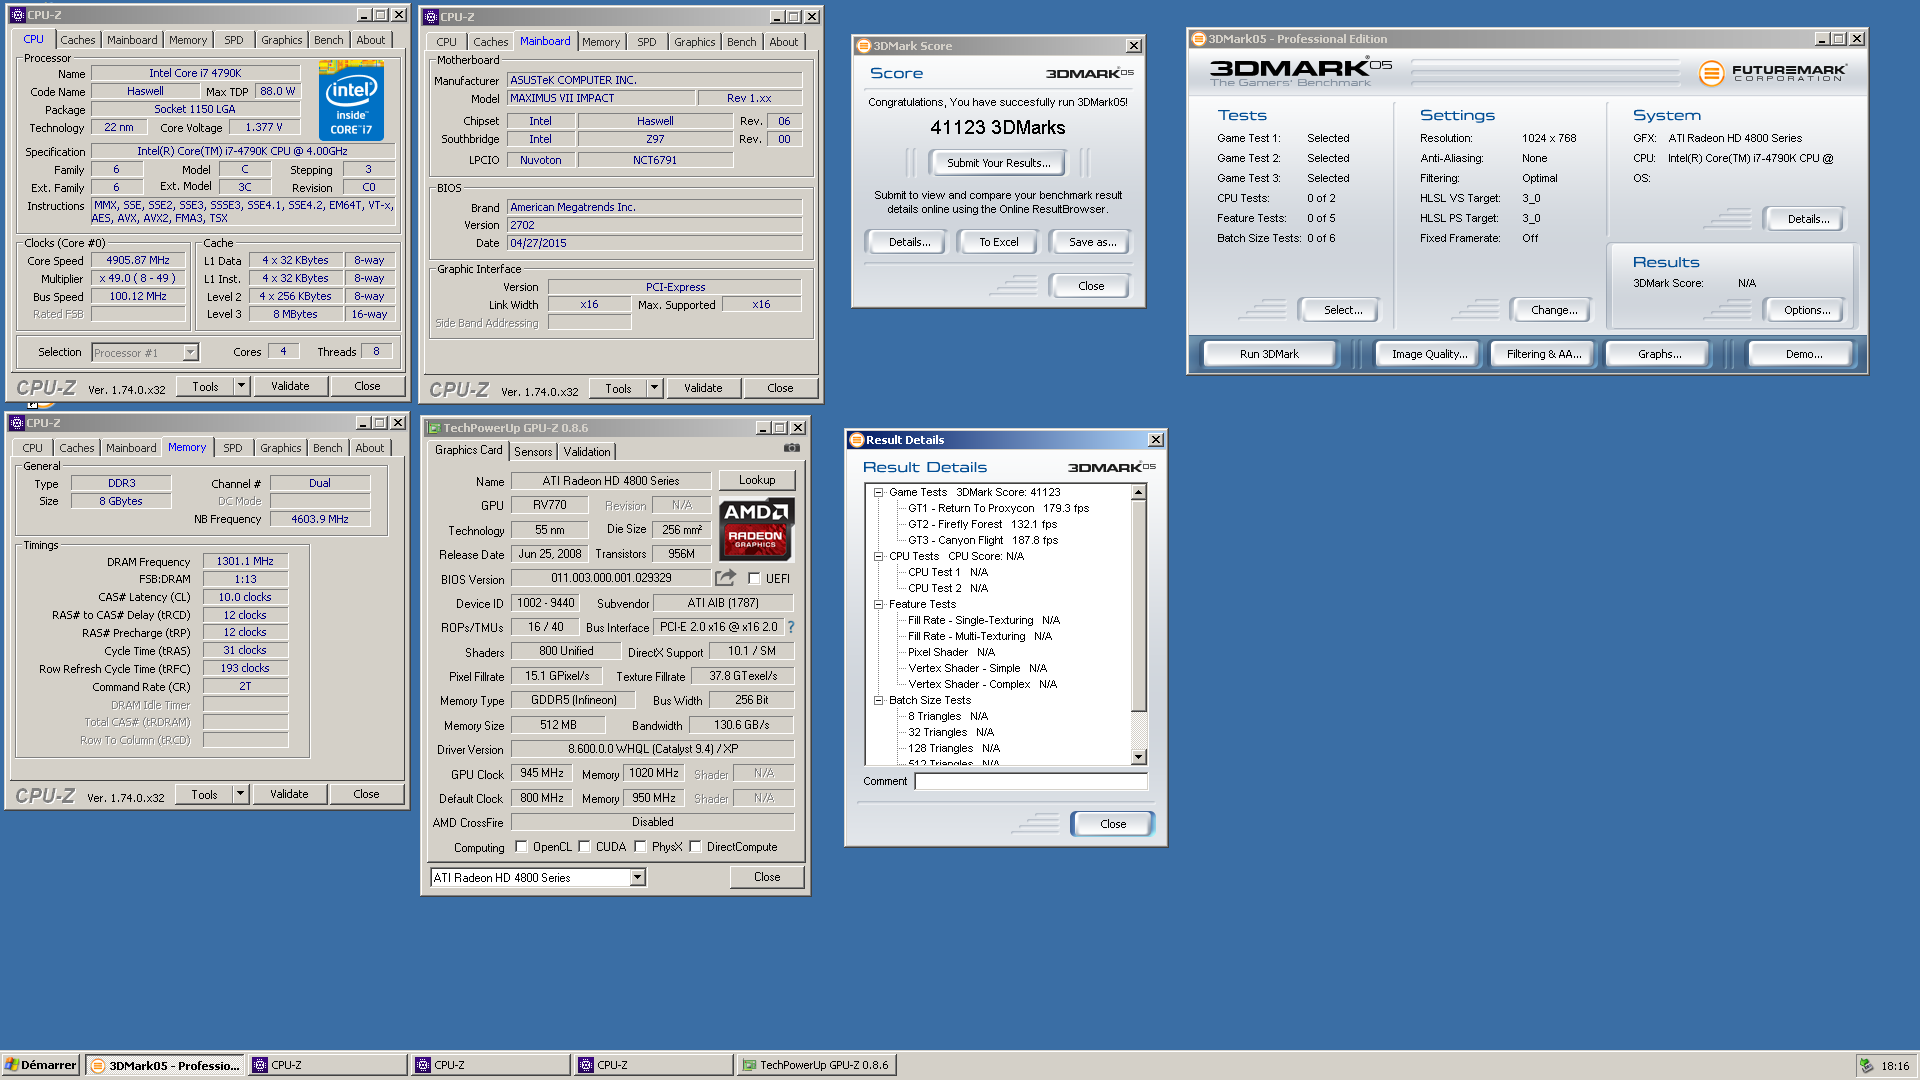The image size is (1920, 1080).
Task: Collapse the Batch Size Tests tree node
Action: [x=878, y=700]
